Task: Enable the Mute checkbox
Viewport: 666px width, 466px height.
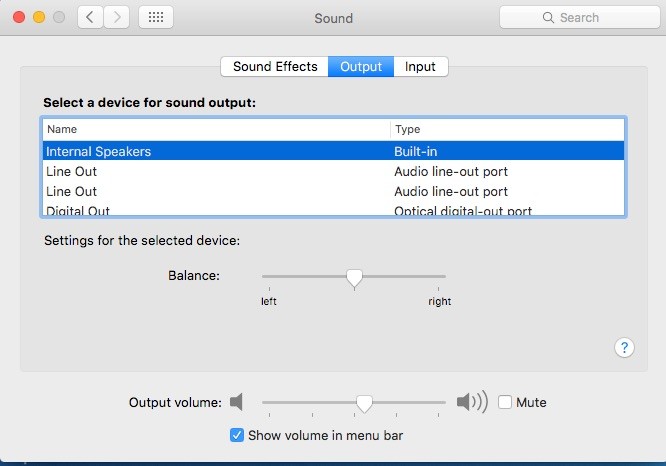Action: pos(505,402)
